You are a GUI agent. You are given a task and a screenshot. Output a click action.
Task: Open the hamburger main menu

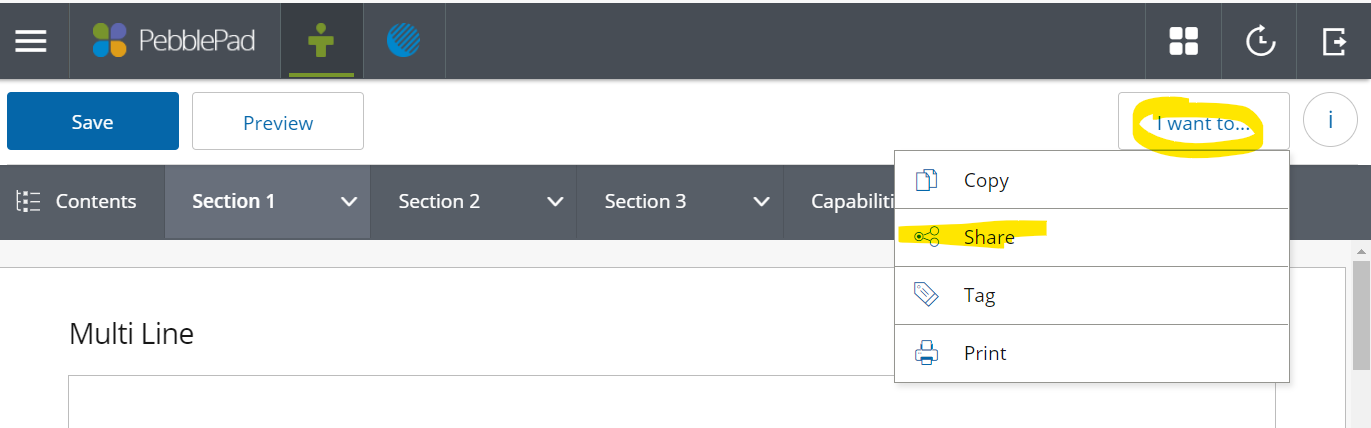tap(31, 41)
